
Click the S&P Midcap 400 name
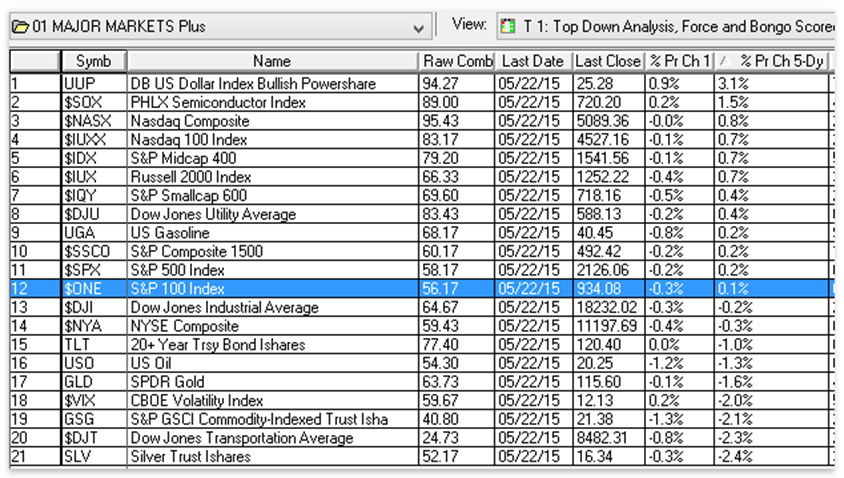[183, 158]
